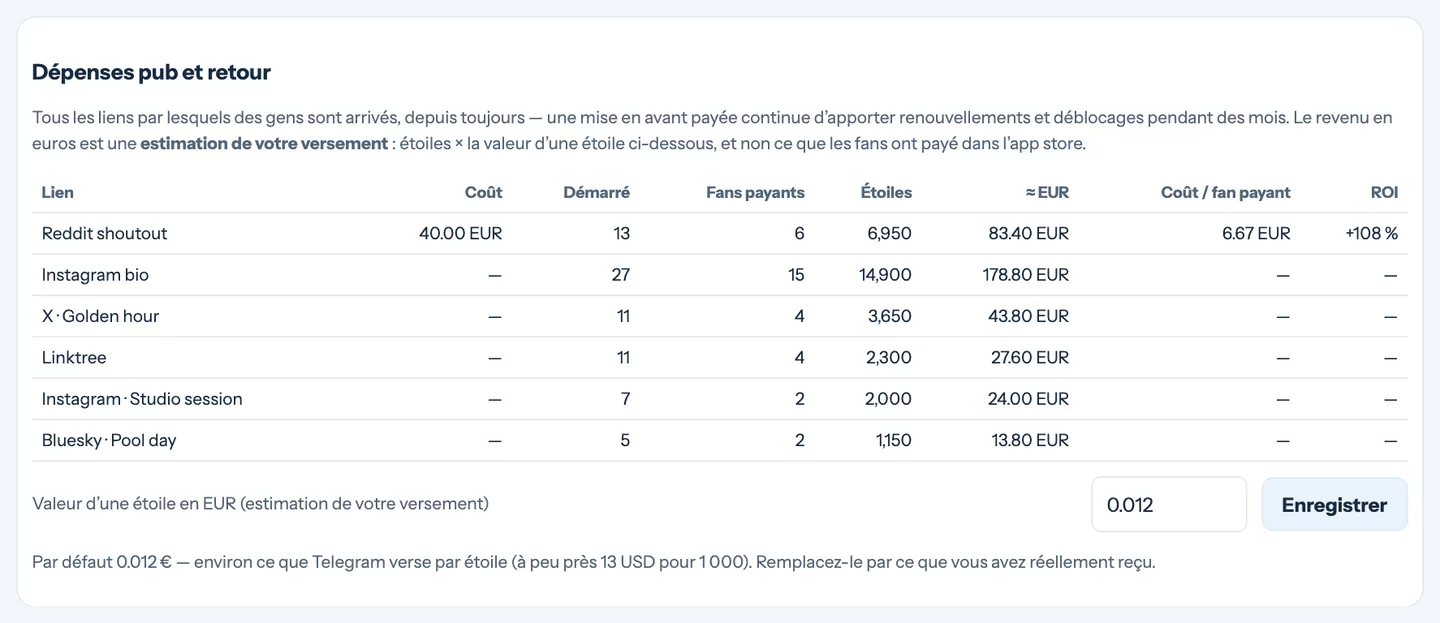Click the Fans payants column header
Viewport: 1440px width, 623px height.
[x=755, y=192]
